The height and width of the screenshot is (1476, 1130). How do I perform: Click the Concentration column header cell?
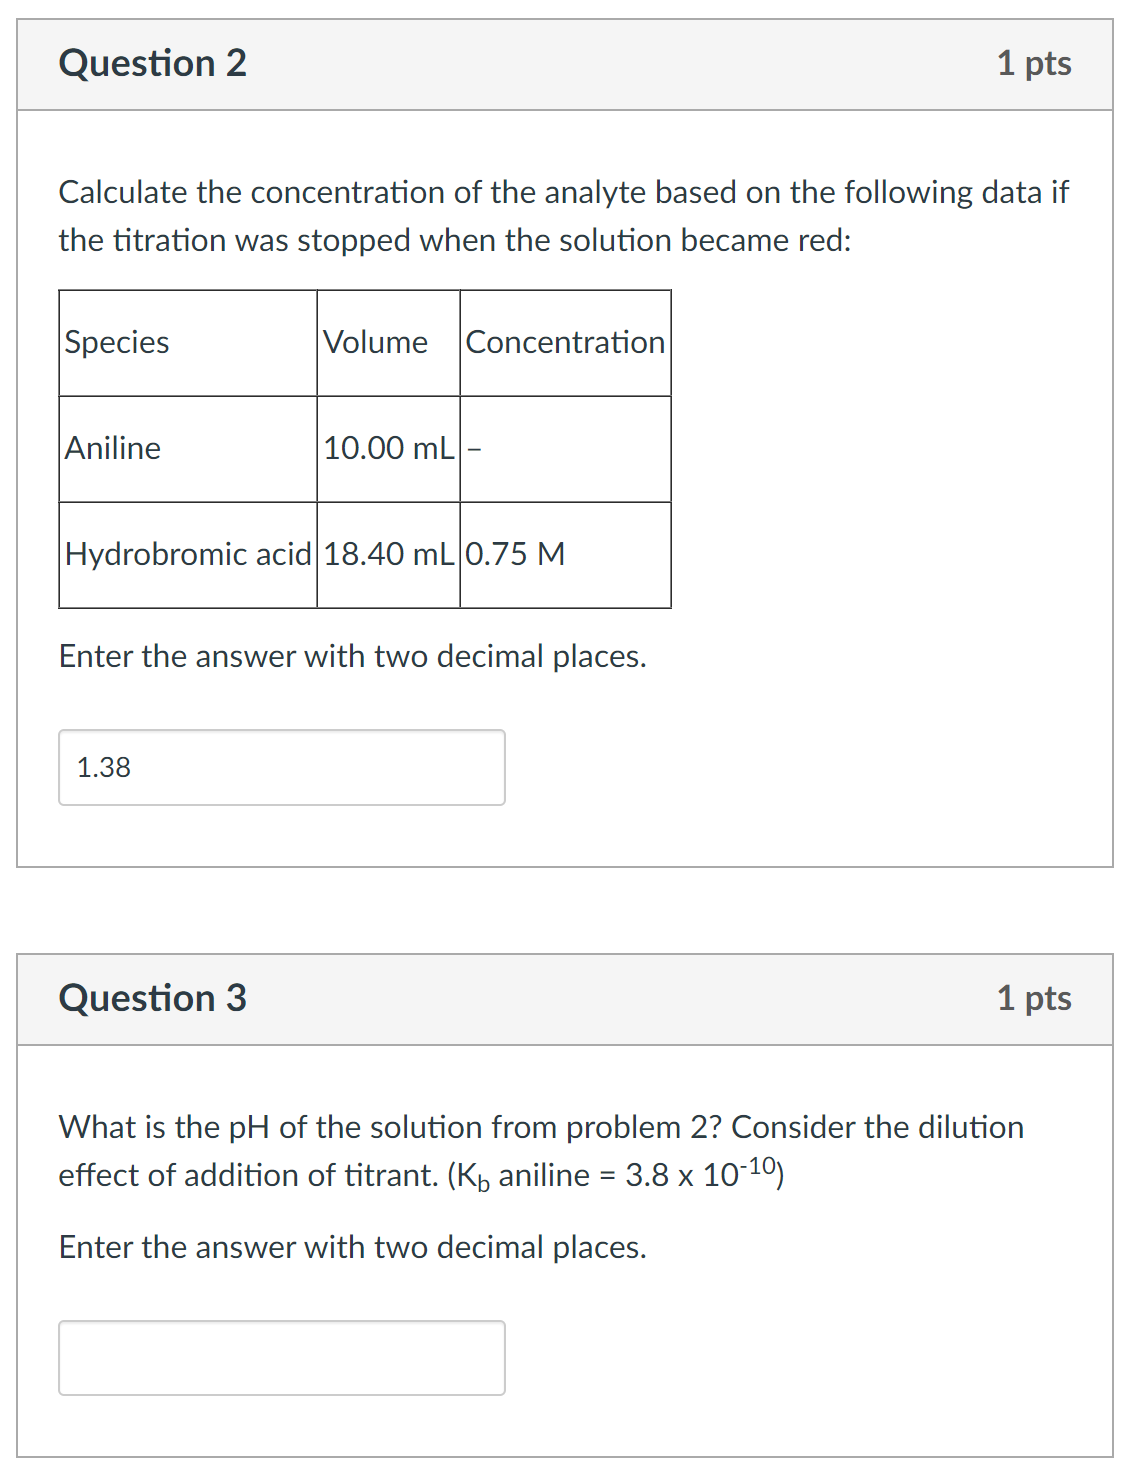point(563,343)
